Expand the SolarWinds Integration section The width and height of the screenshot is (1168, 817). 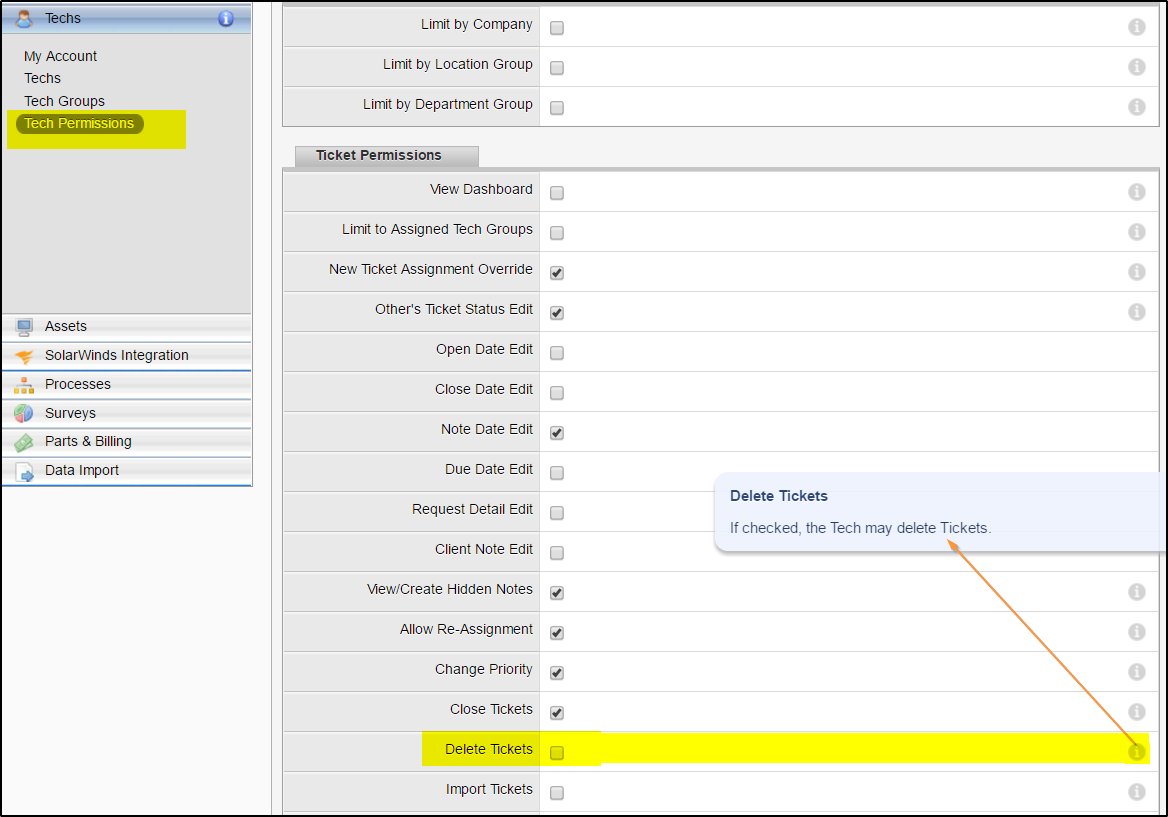(127, 356)
